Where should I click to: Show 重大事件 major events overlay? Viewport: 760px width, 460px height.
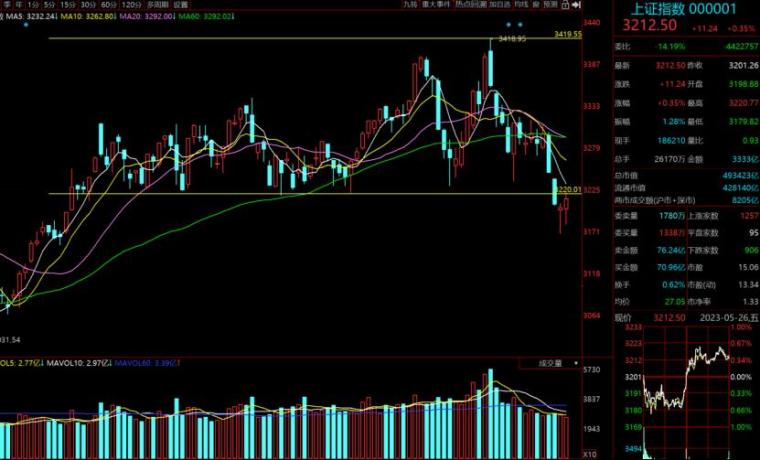click(438, 5)
